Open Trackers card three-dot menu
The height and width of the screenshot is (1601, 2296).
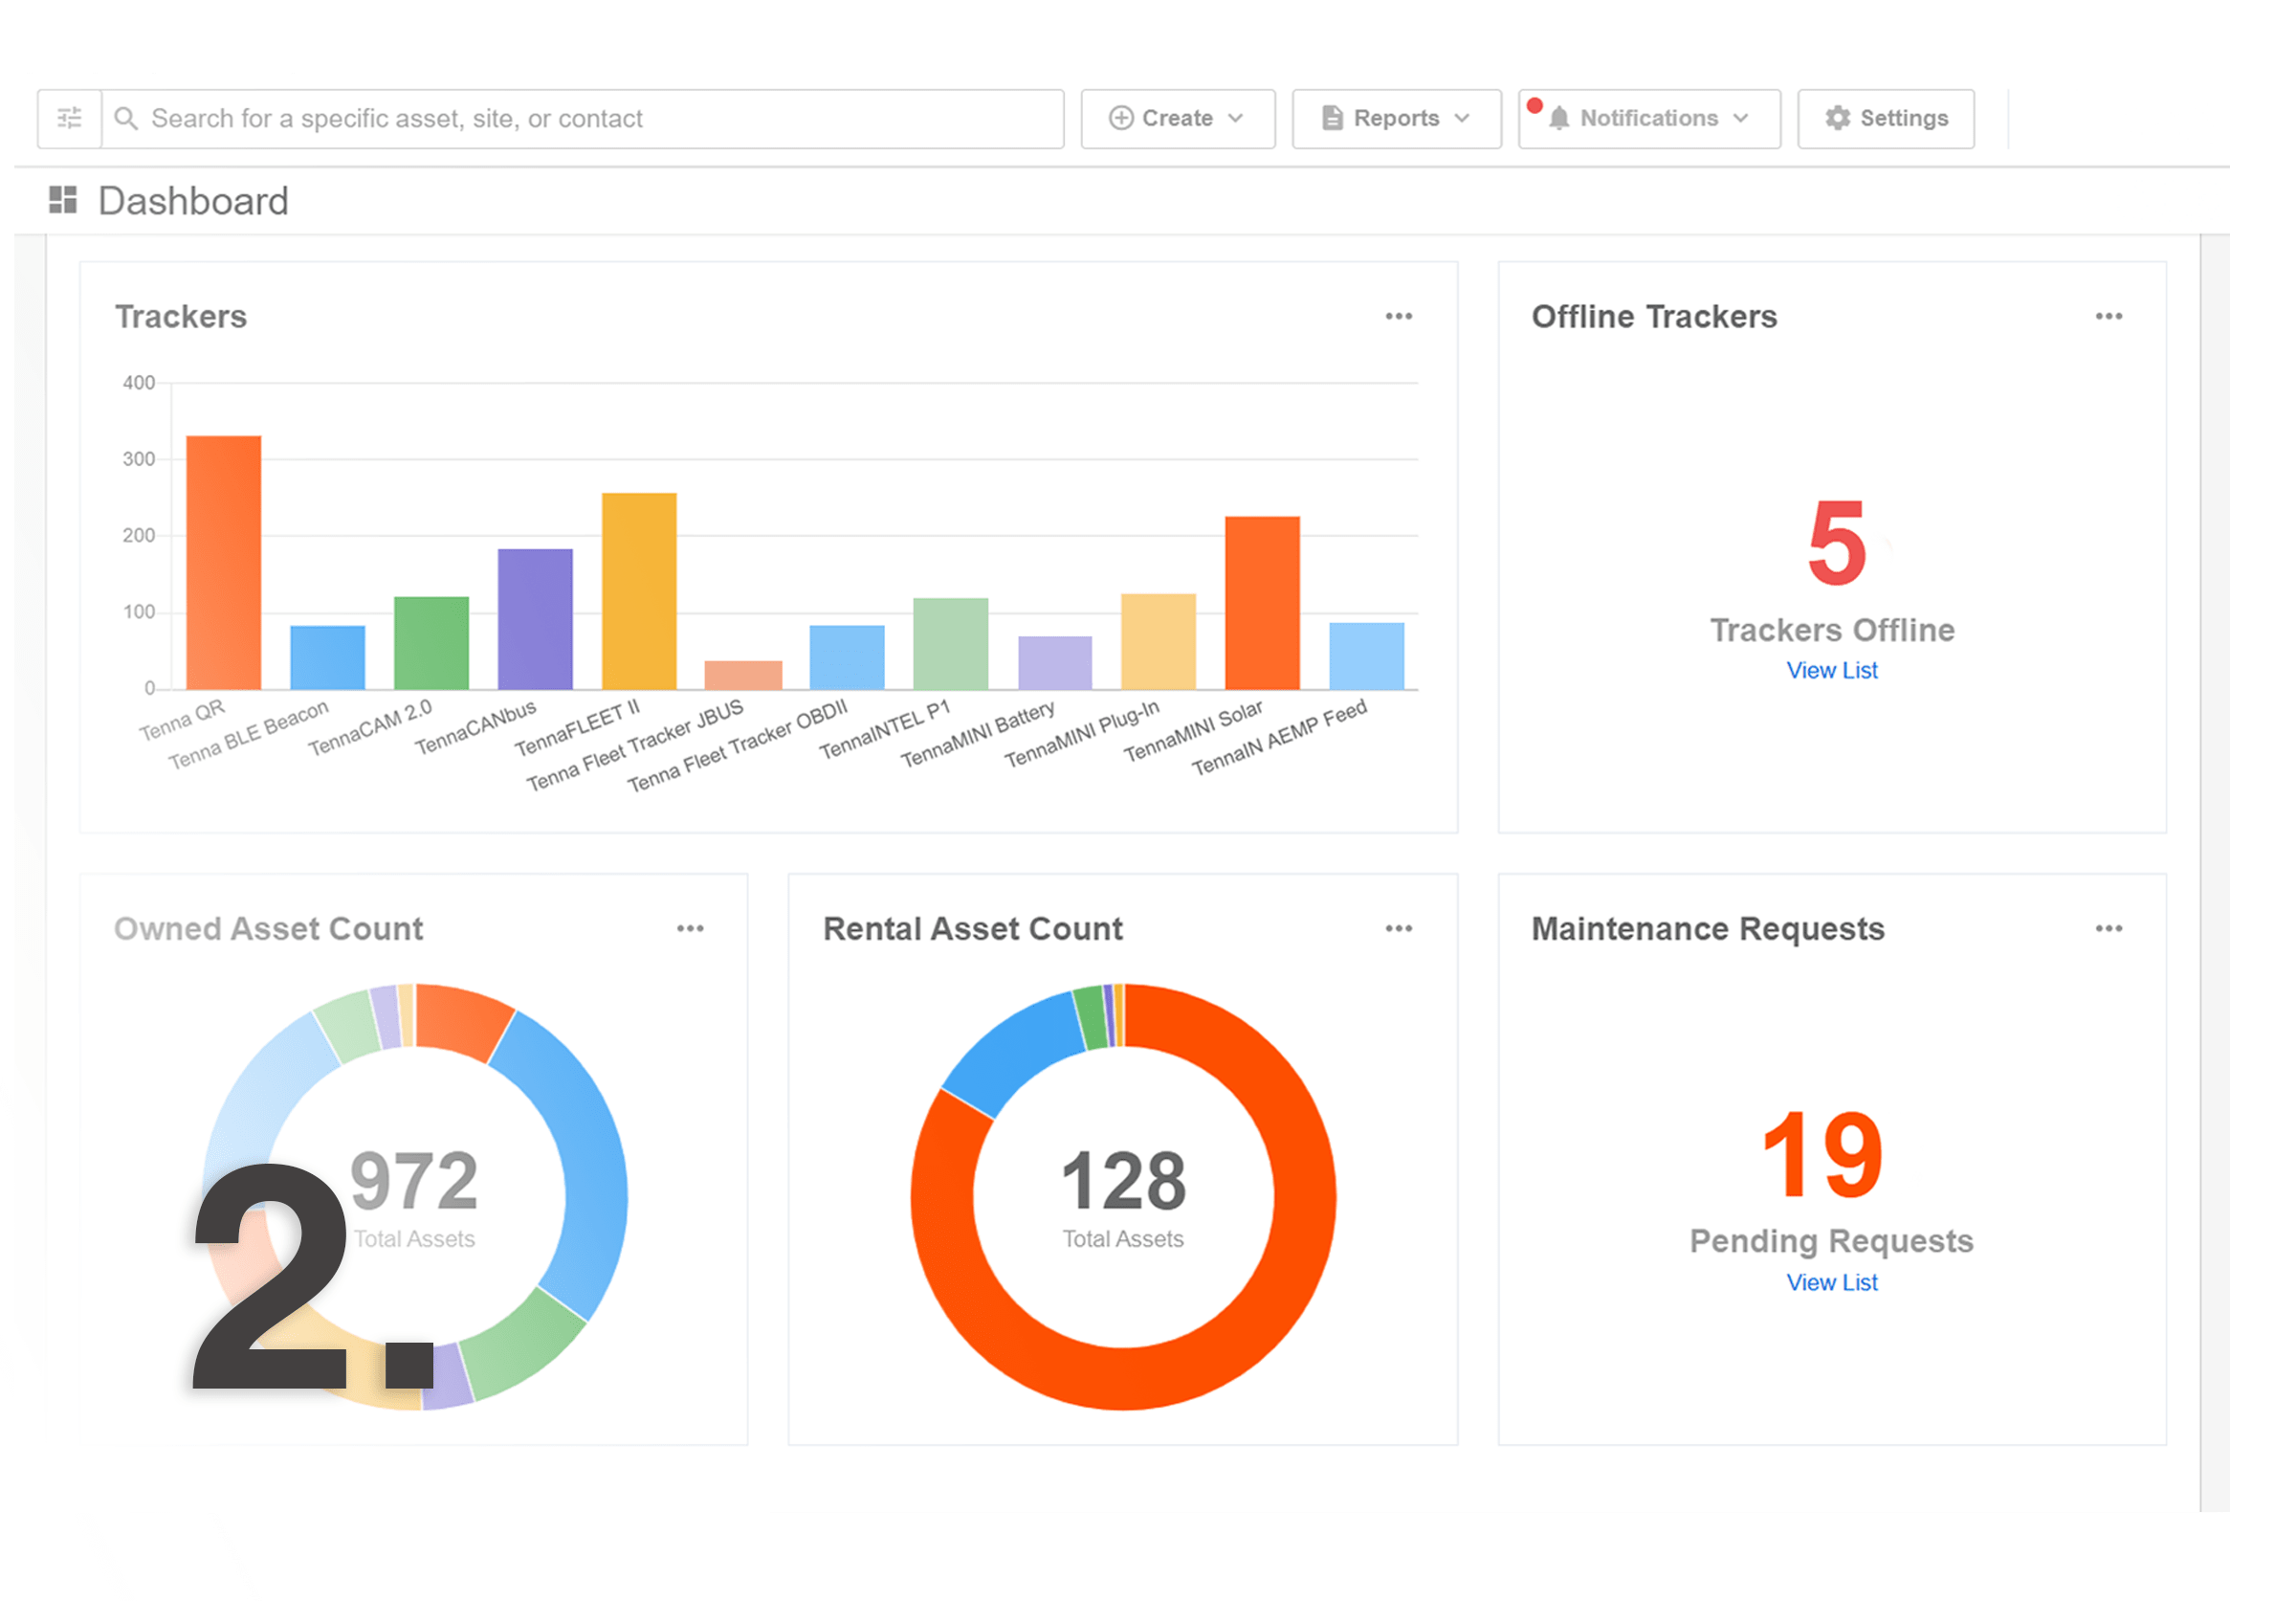click(x=1398, y=317)
